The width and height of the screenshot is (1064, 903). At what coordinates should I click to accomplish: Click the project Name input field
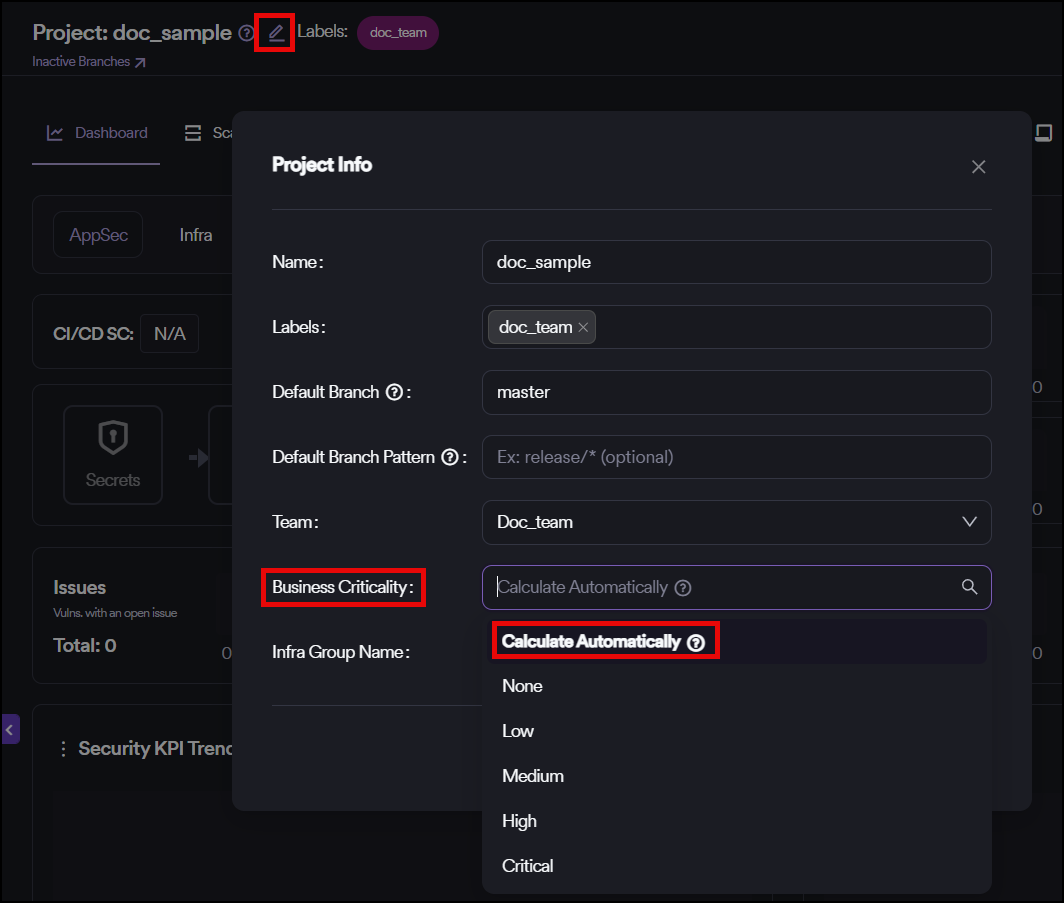(736, 262)
